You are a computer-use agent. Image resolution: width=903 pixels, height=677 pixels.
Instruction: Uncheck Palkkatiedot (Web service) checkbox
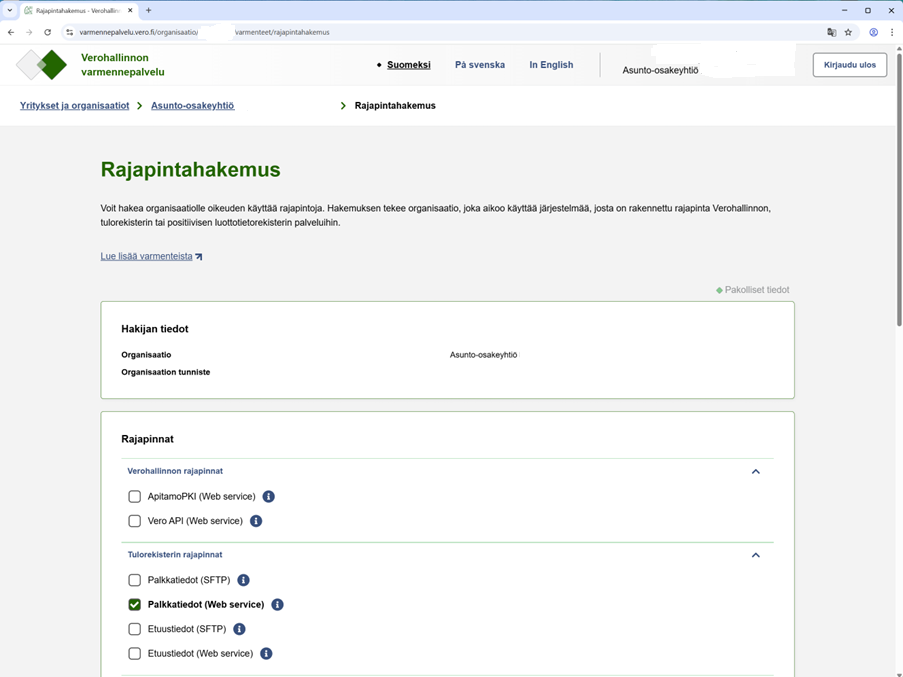tap(134, 605)
